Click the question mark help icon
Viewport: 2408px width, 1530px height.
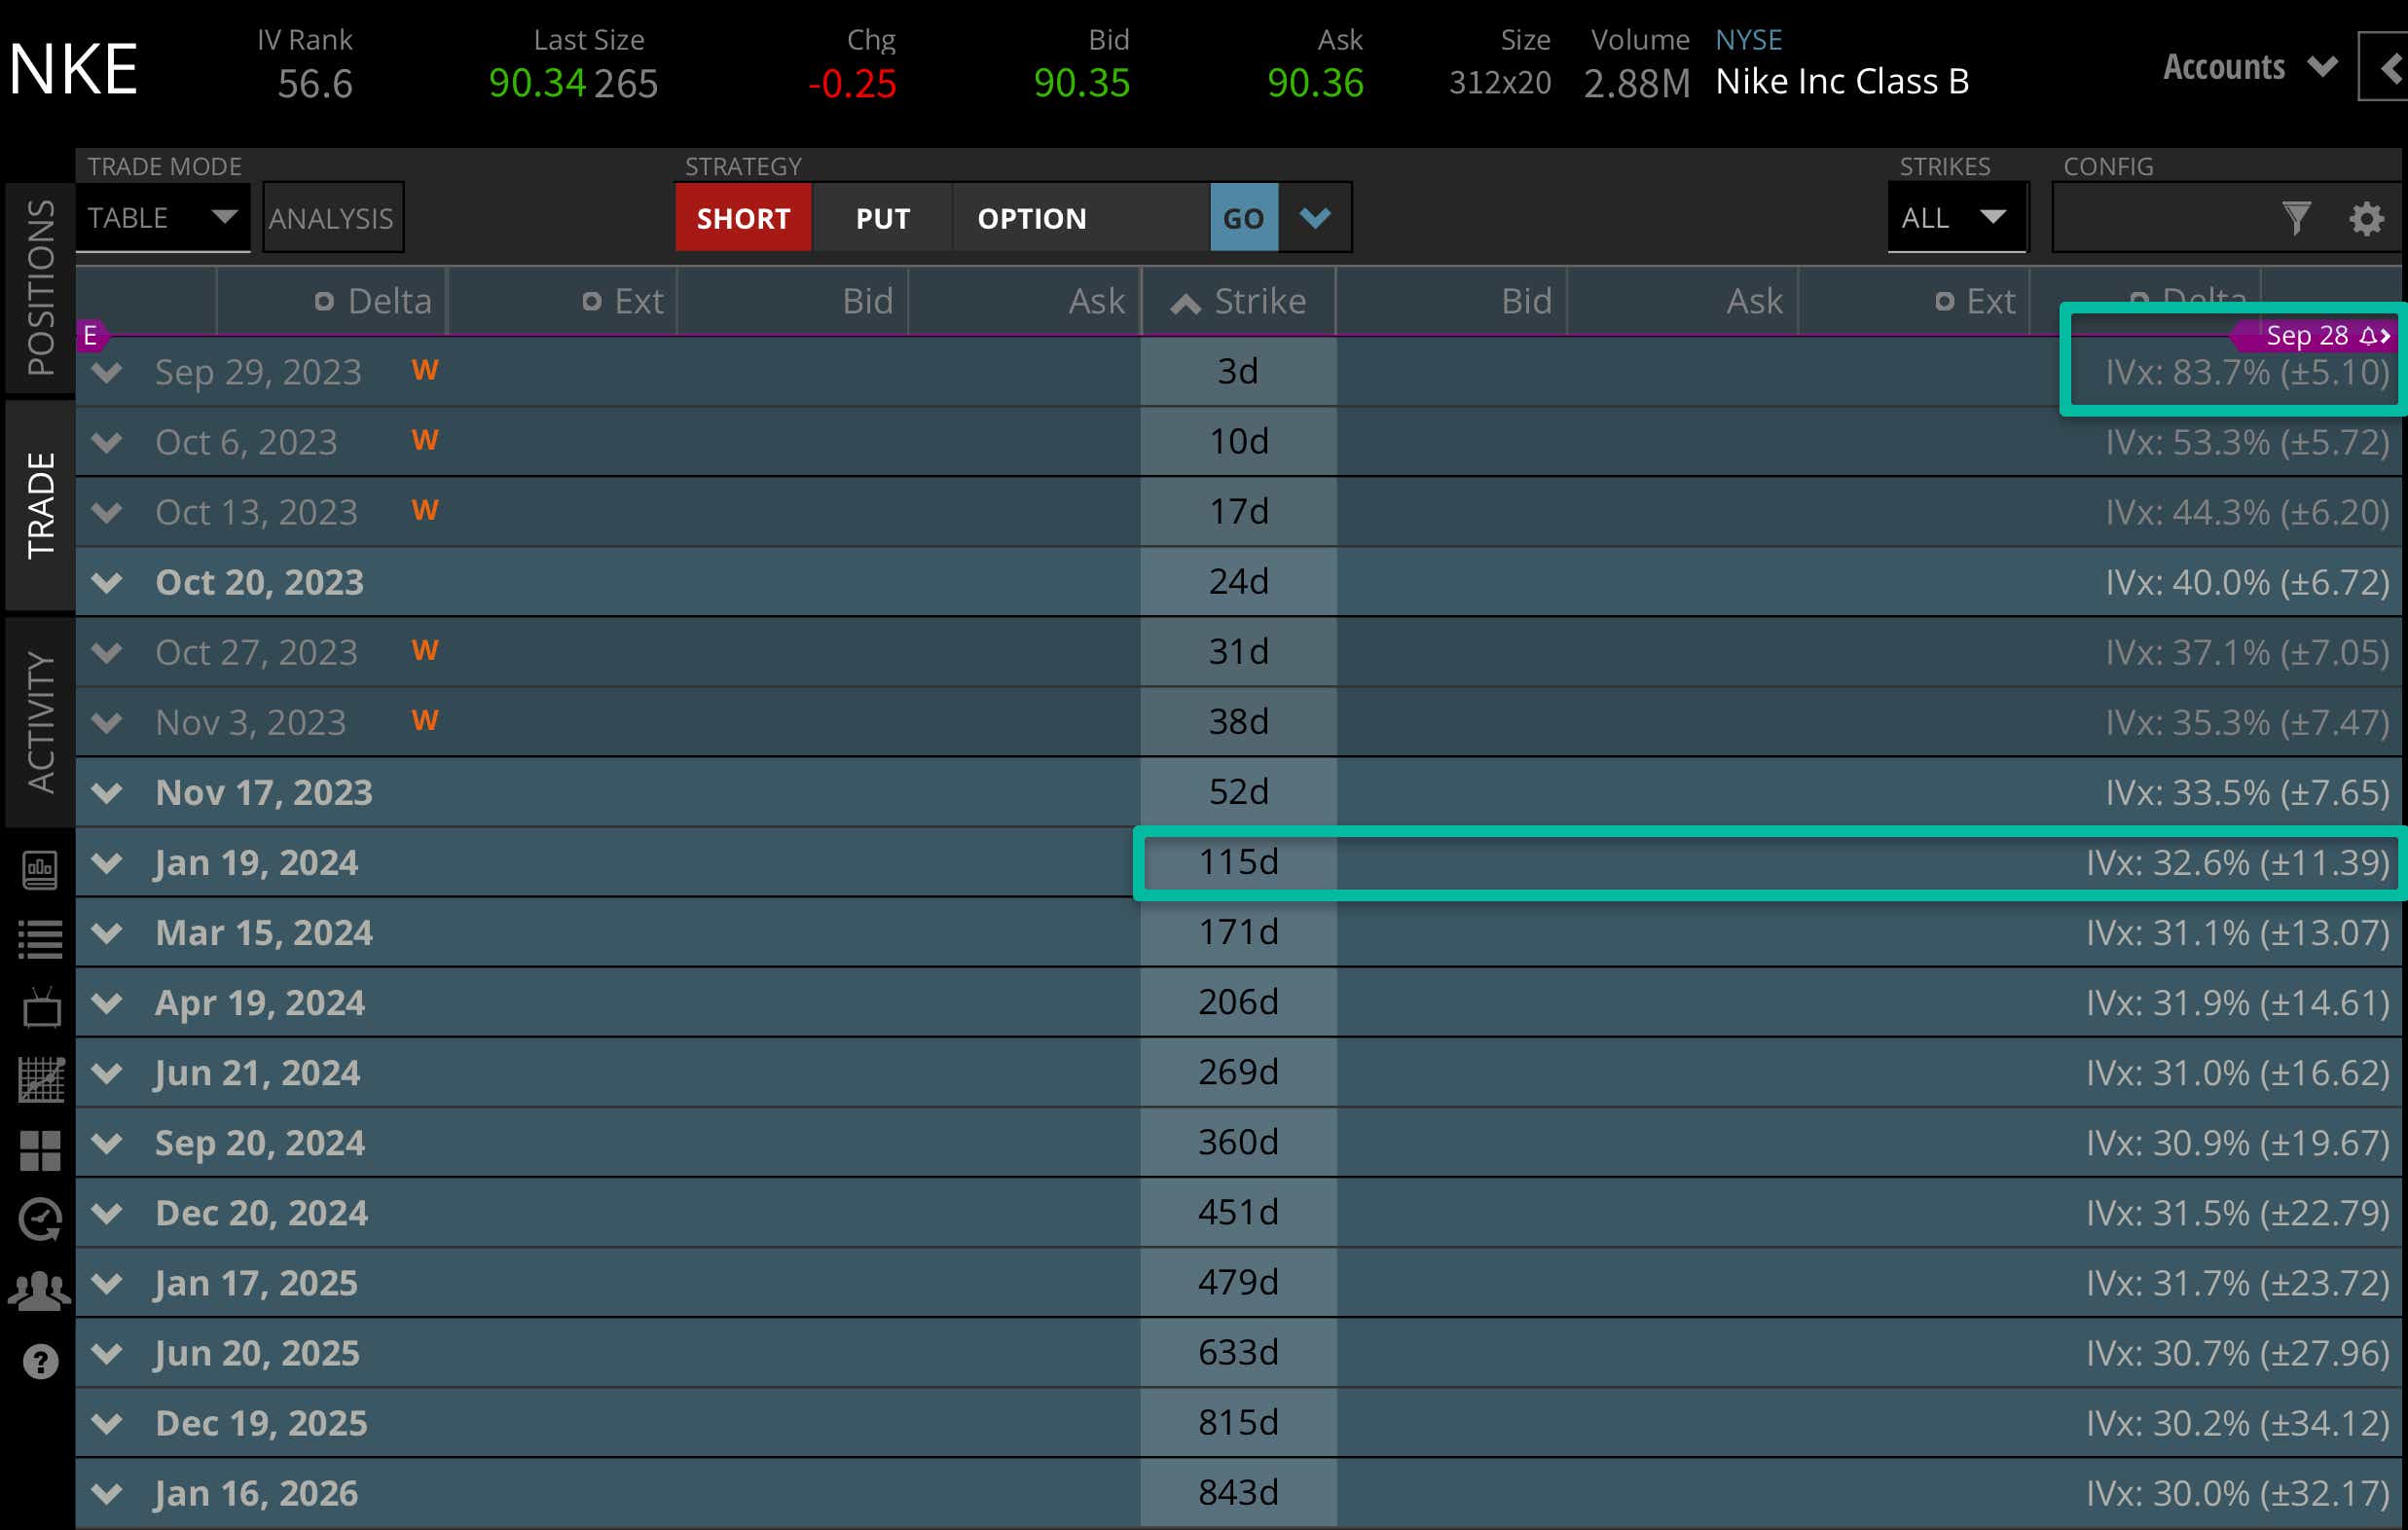pyautogui.click(x=41, y=1361)
